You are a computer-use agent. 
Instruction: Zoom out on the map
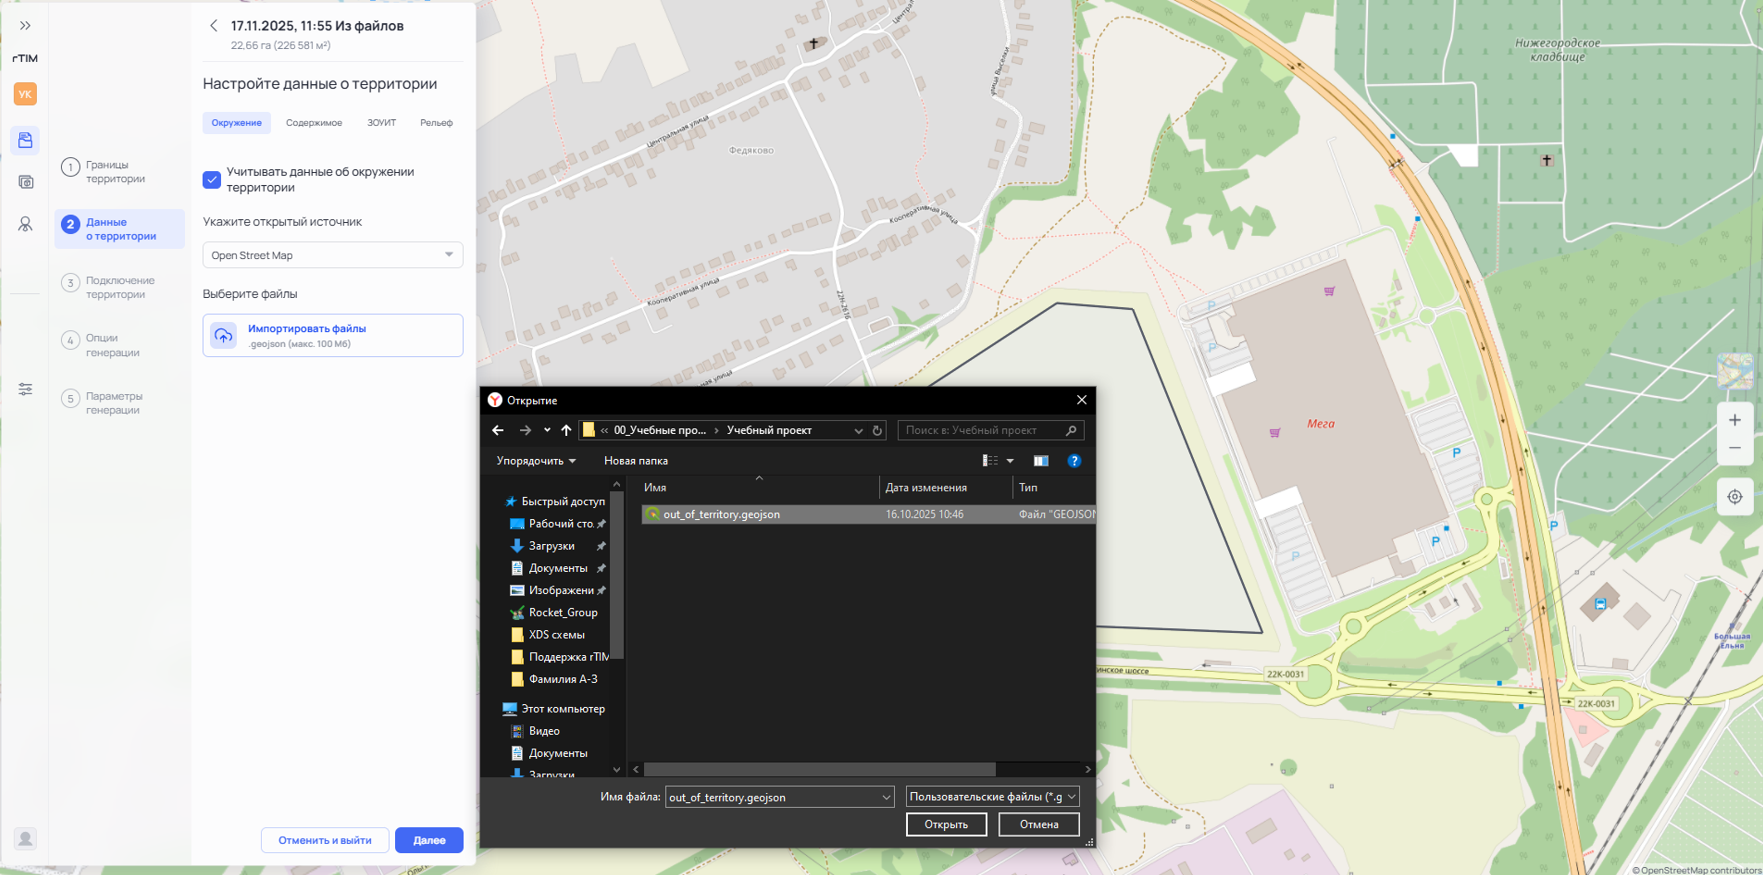click(1735, 448)
